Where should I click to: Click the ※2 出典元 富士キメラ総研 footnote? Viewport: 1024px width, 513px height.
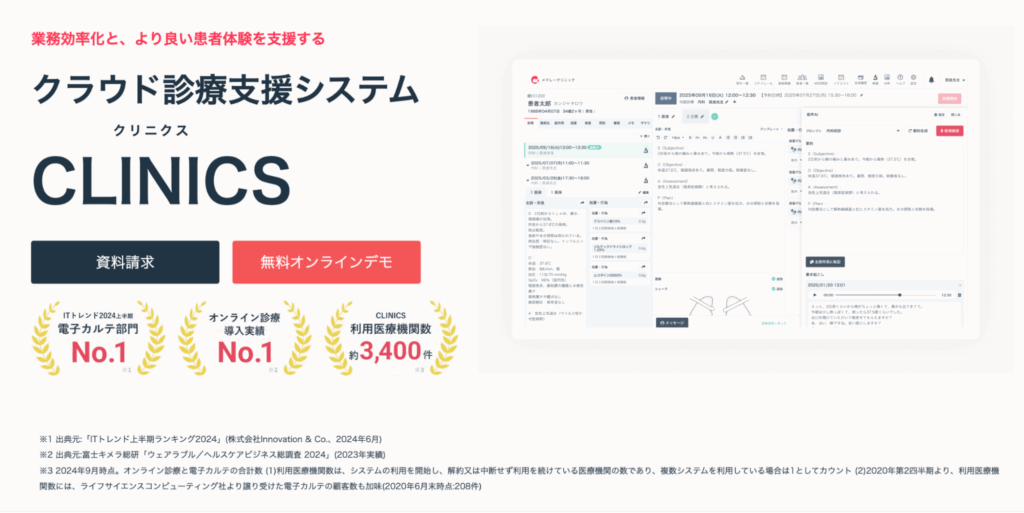pos(212,455)
